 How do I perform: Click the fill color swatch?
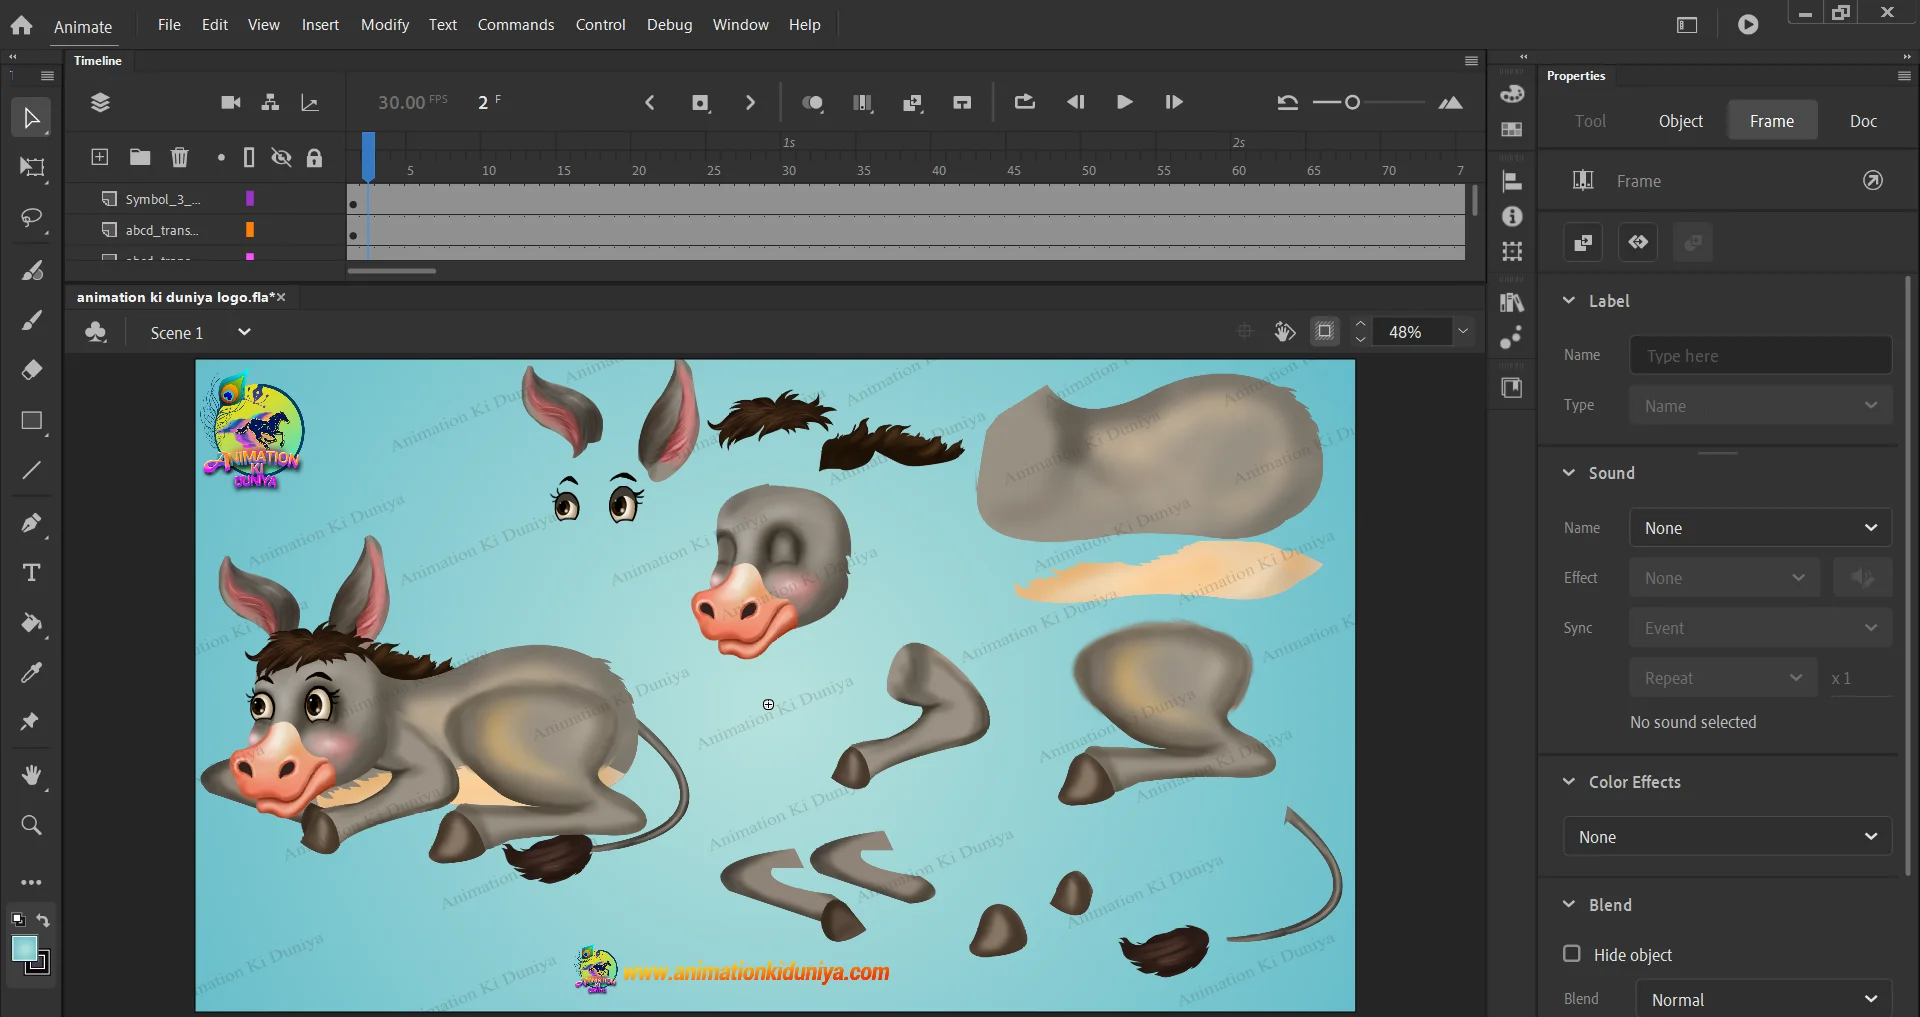click(x=25, y=948)
